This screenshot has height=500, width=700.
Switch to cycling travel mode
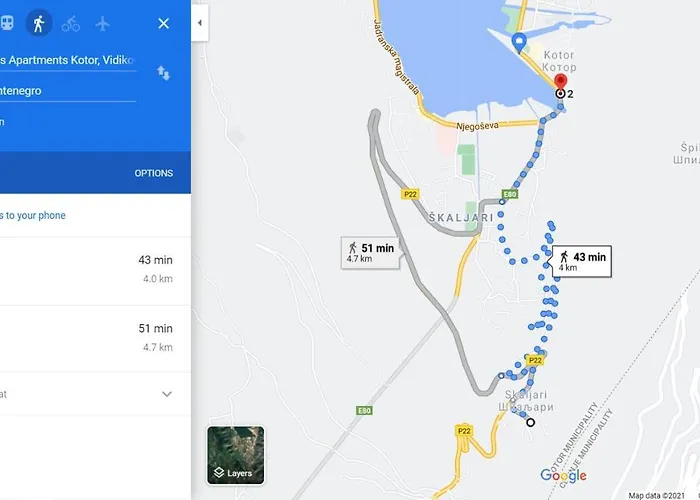(71, 24)
